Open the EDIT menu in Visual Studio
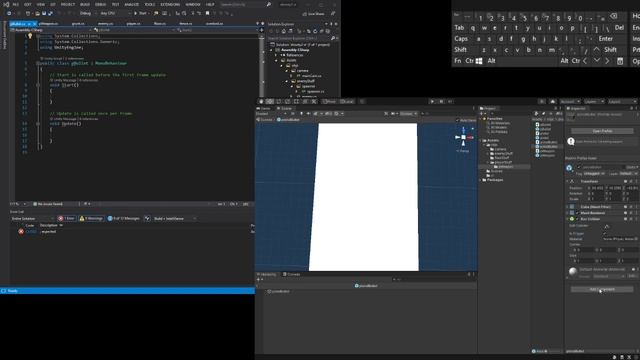Screen dimensions: 640x360 point(28,4)
